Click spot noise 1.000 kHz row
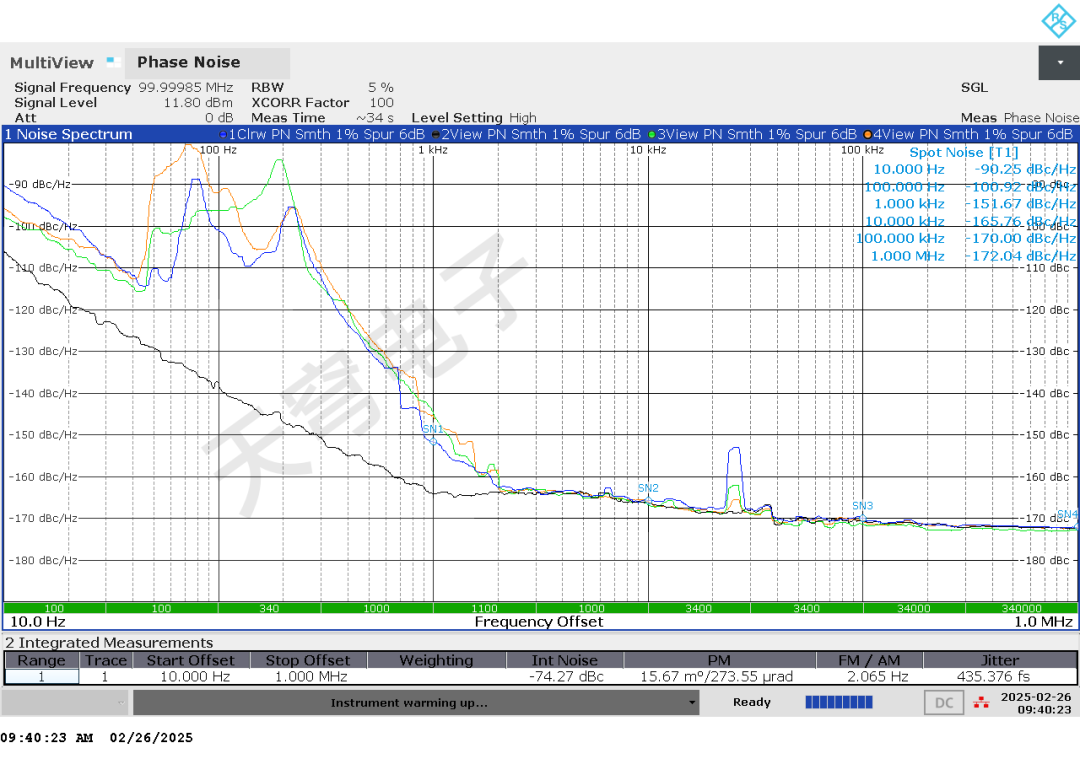The height and width of the screenshot is (759, 1080). tap(975, 204)
